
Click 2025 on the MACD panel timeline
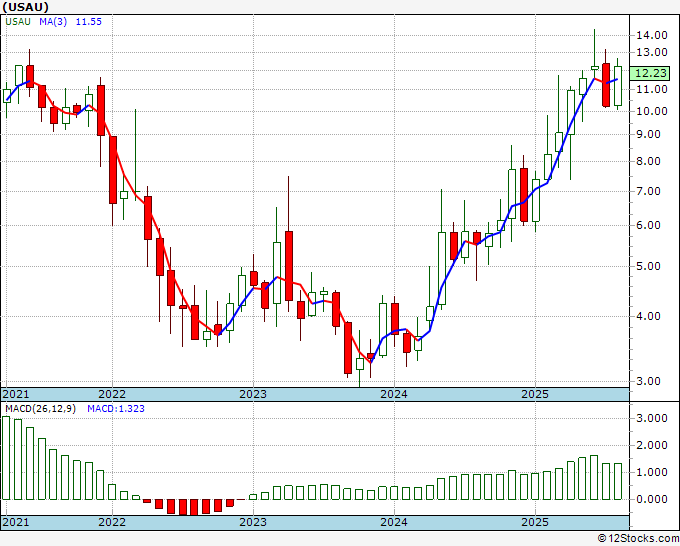[x=535, y=522]
